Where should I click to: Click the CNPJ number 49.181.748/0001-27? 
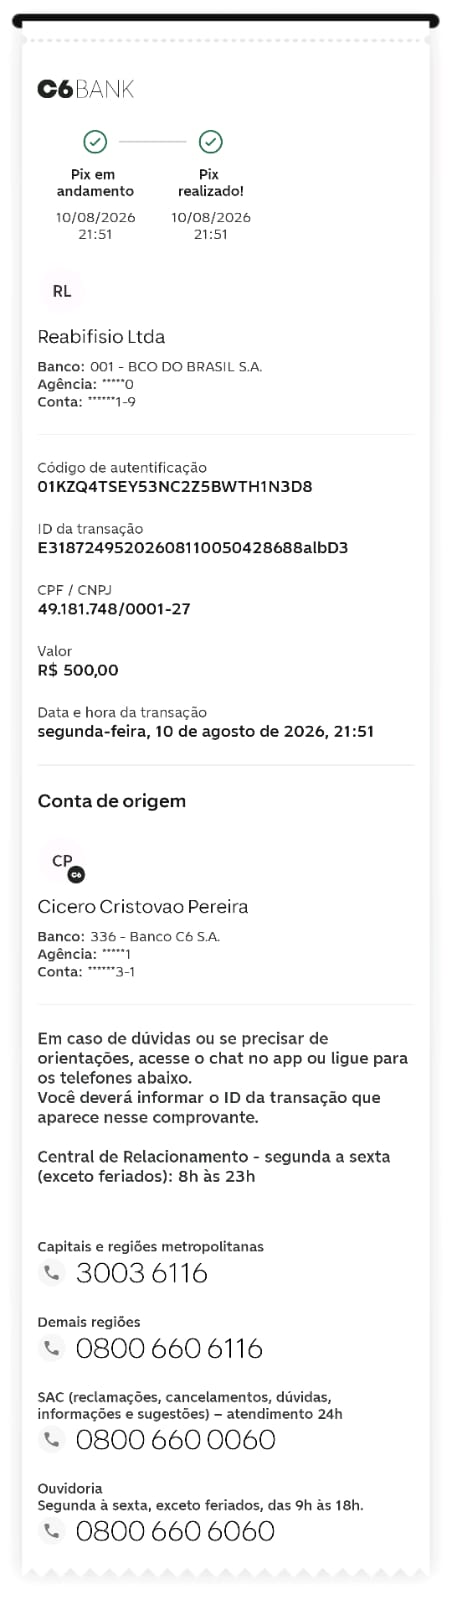coord(114,609)
